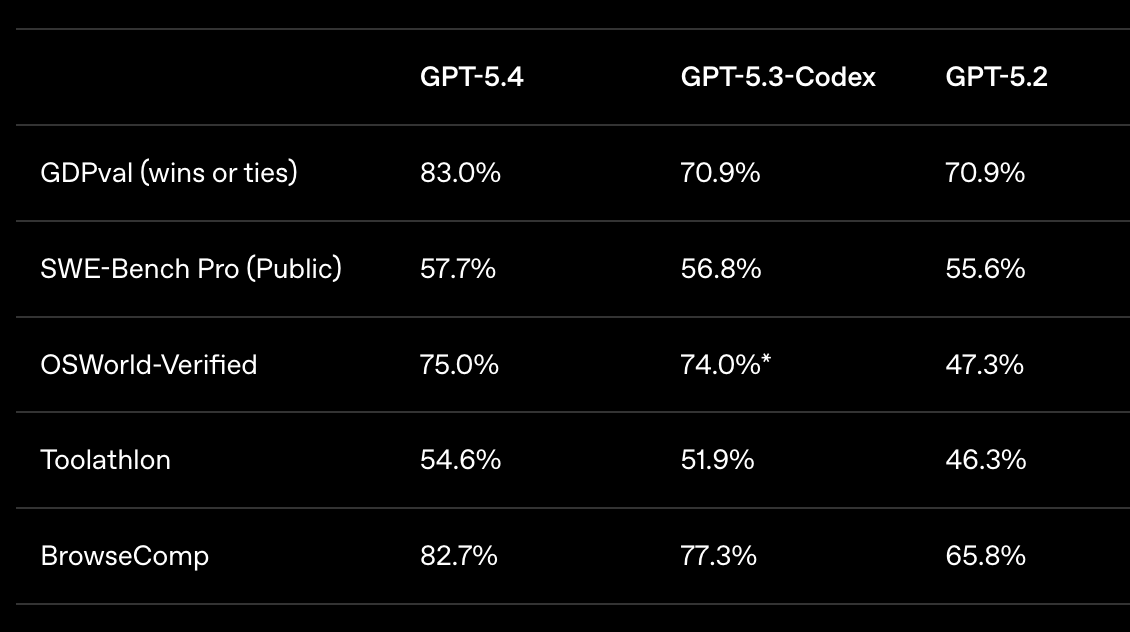Click the 65.8% BrowseComp score

click(985, 556)
